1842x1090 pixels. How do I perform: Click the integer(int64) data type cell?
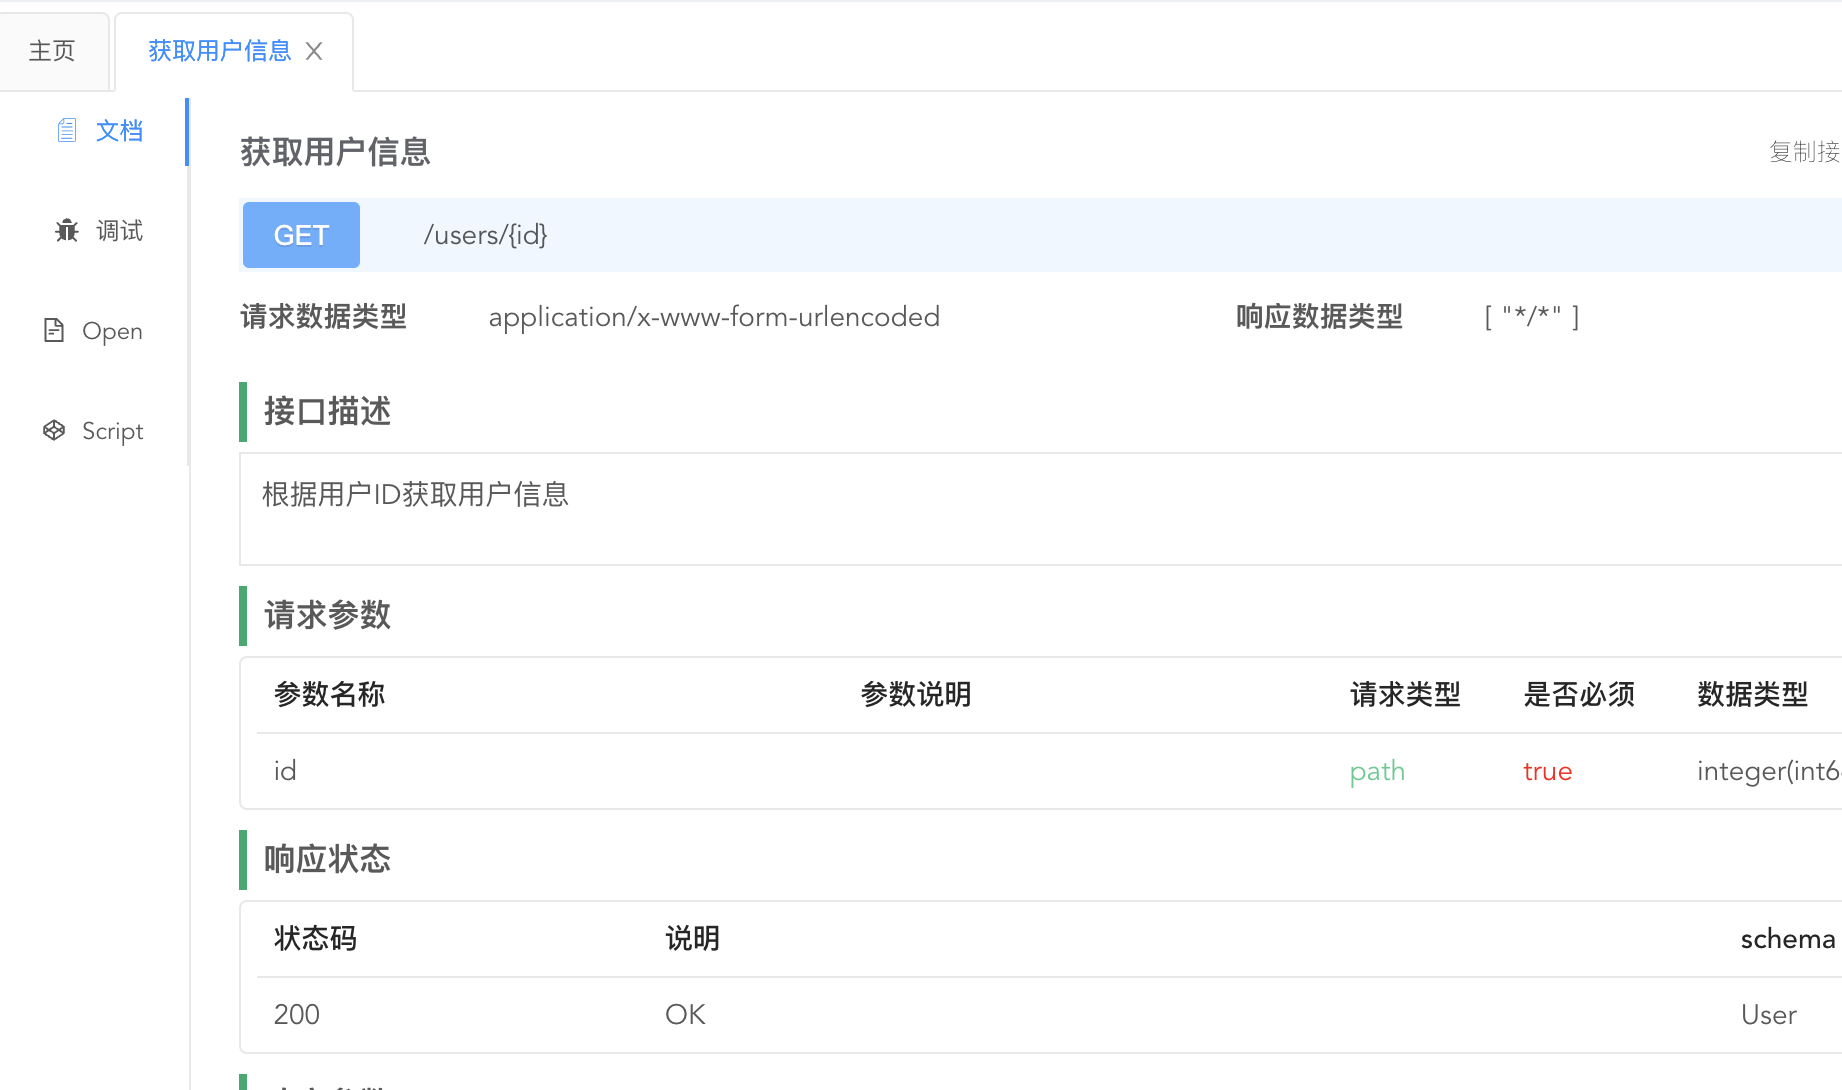click(1769, 771)
